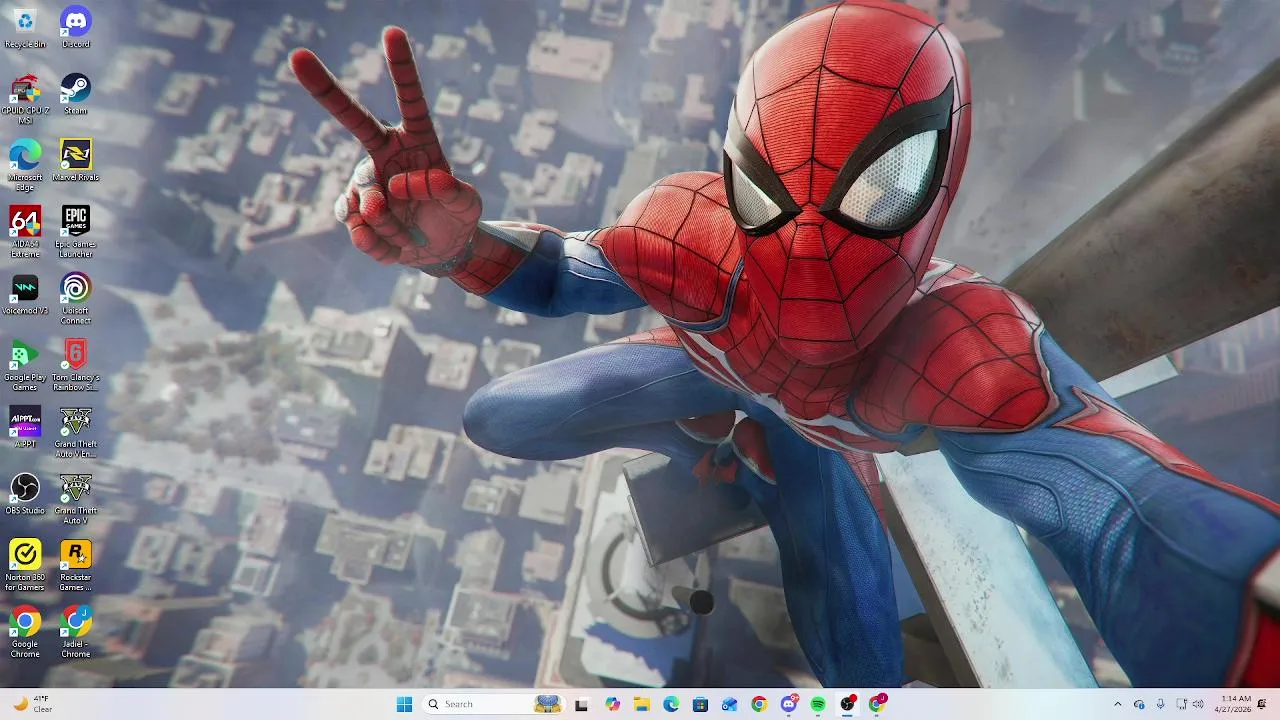1280x720 pixels.
Task: Open the Windows Start menu
Action: [x=404, y=704]
